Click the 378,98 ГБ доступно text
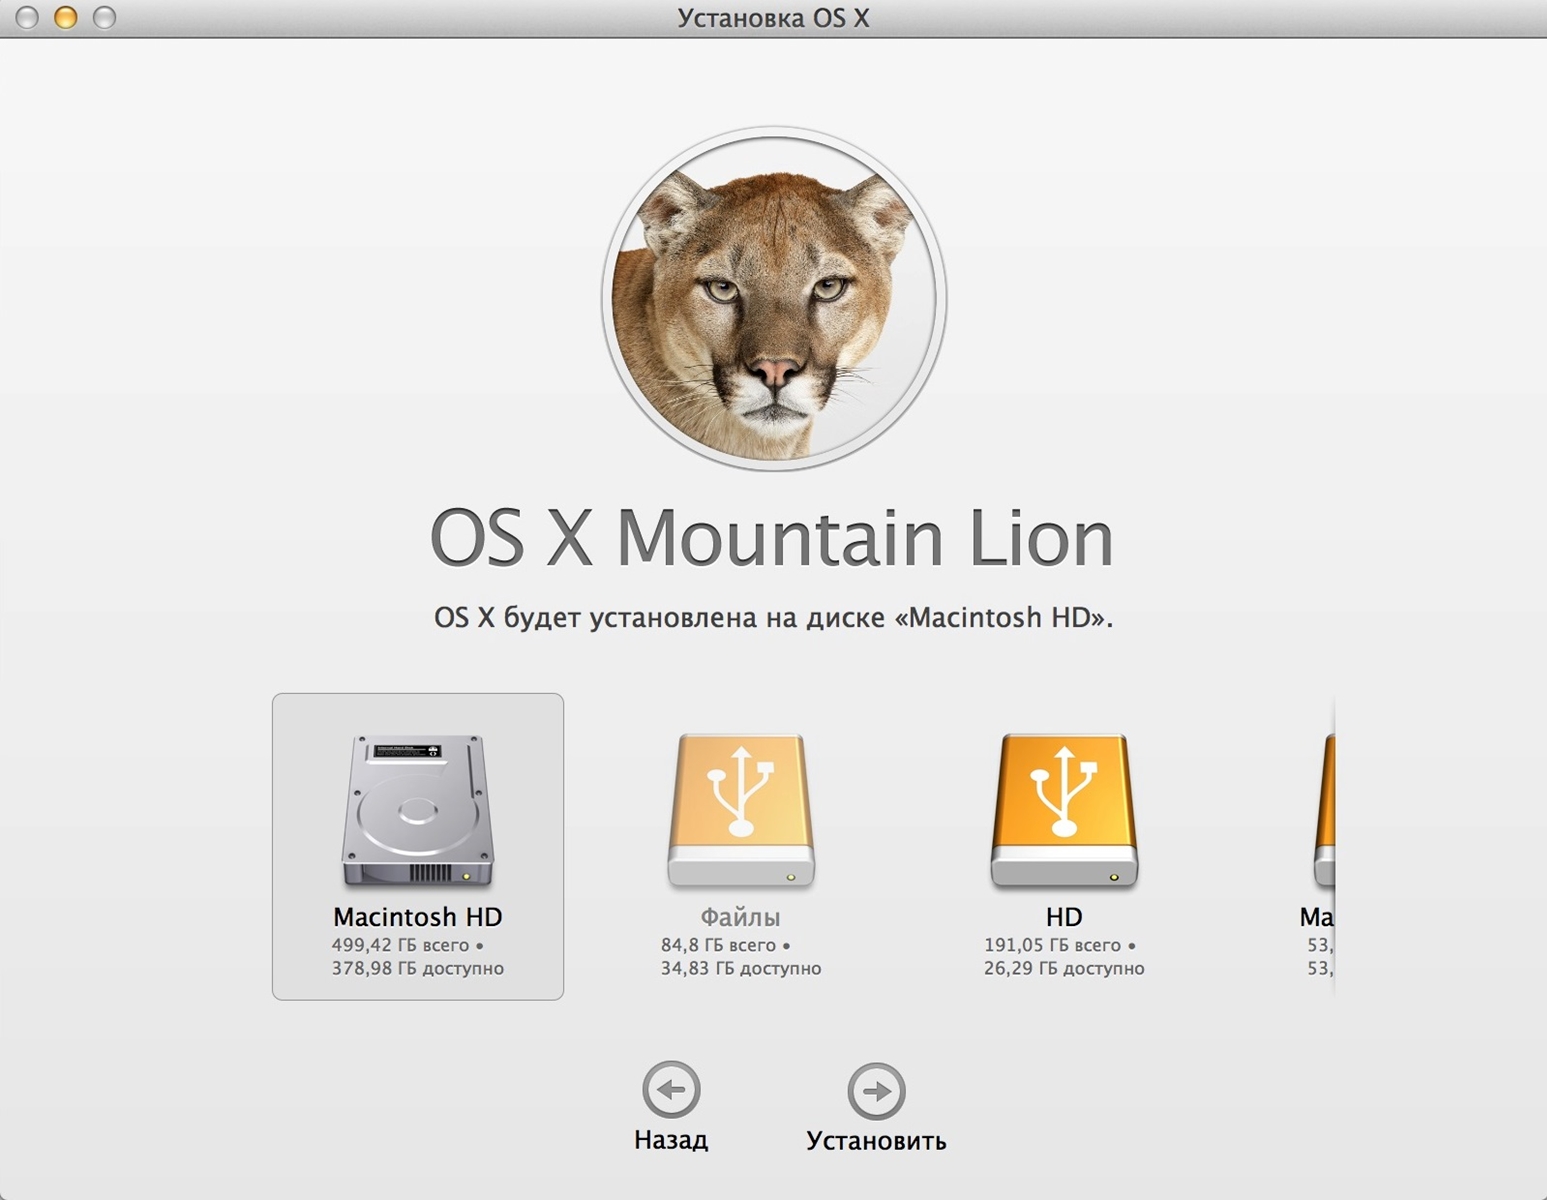This screenshot has width=1547, height=1200. tap(418, 968)
